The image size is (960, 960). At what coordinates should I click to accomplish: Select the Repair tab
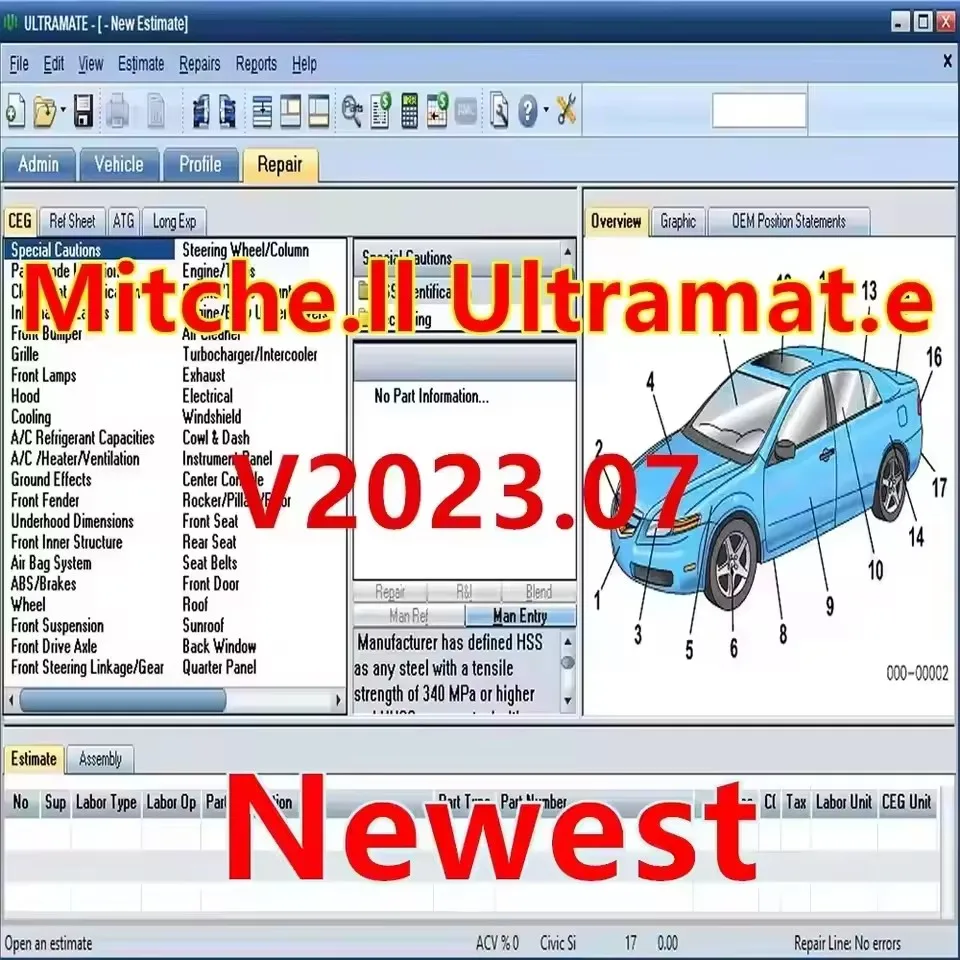tap(280, 165)
